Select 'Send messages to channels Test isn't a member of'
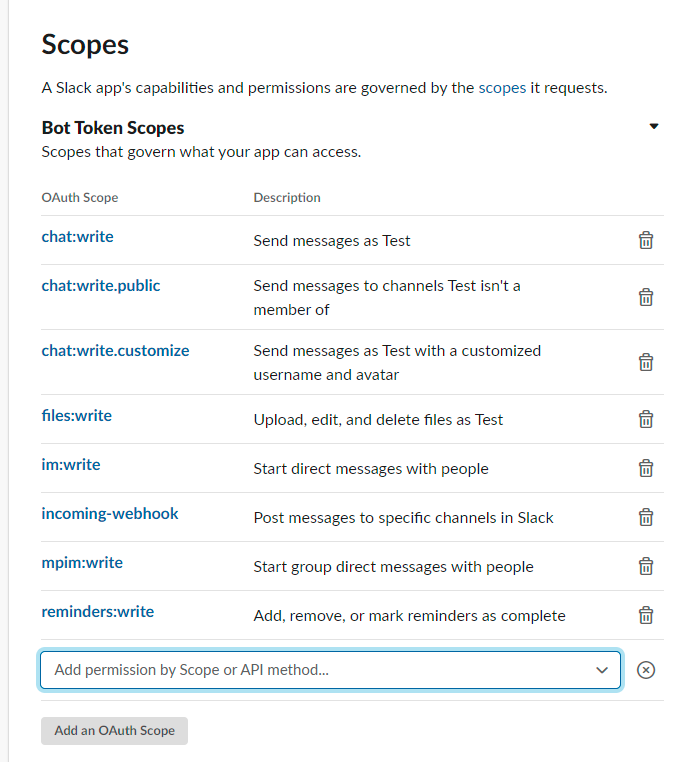693x762 pixels. point(387,297)
